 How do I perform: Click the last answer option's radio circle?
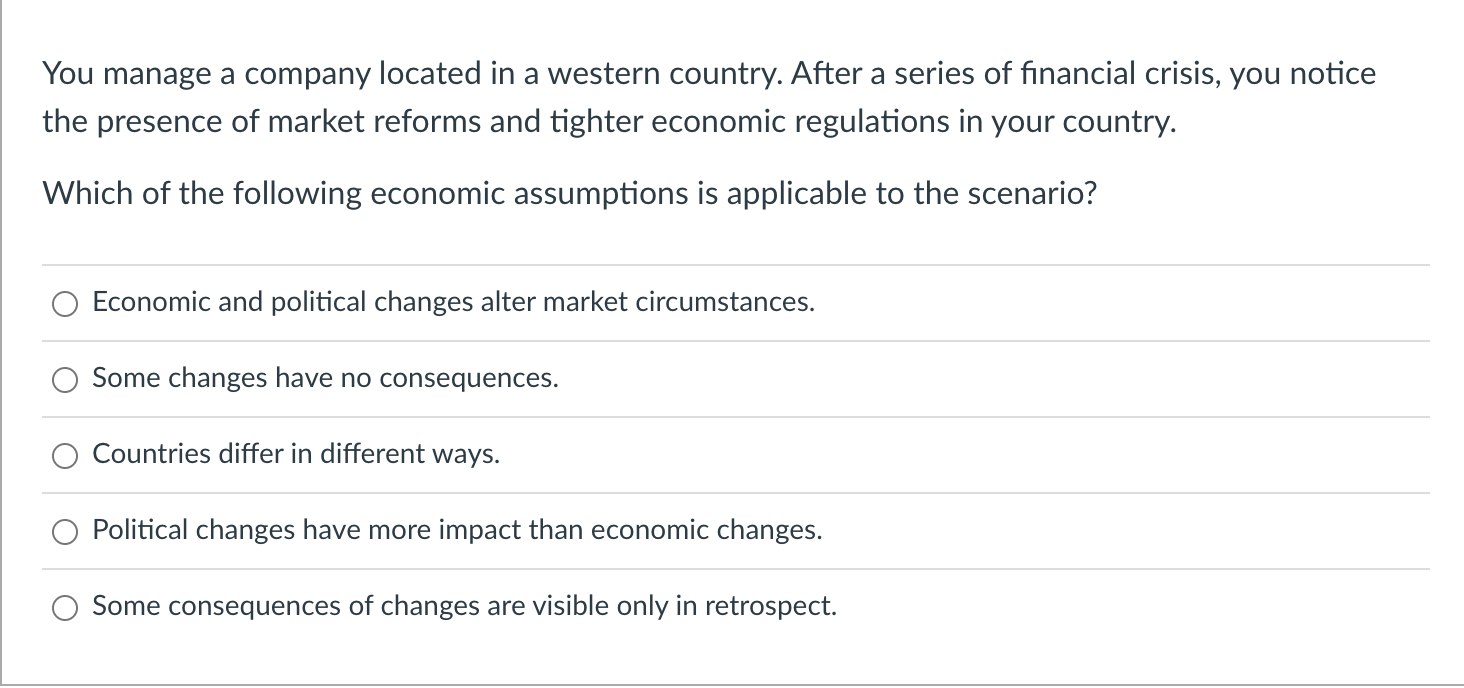click(64, 607)
